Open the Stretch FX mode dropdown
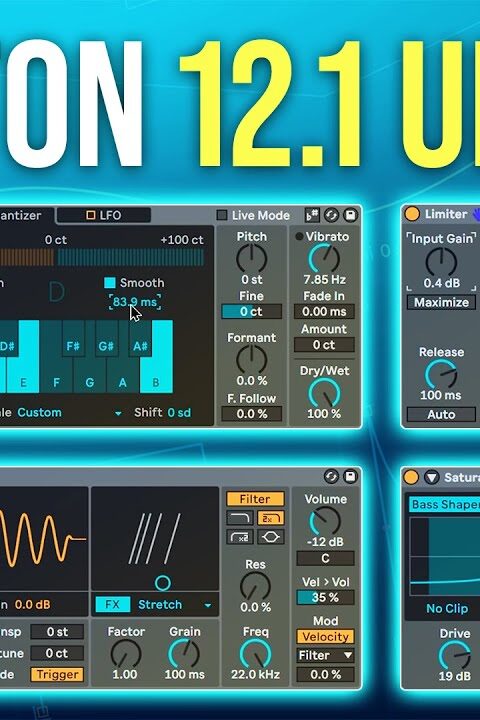480x720 pixels. [175, 605]
